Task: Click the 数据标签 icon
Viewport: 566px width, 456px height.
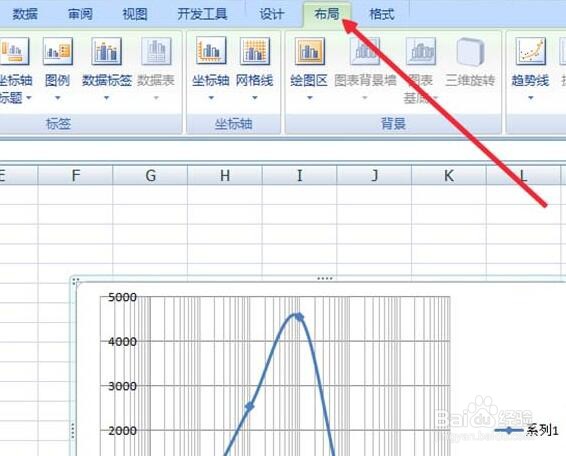Action: [x=106, y=52]
